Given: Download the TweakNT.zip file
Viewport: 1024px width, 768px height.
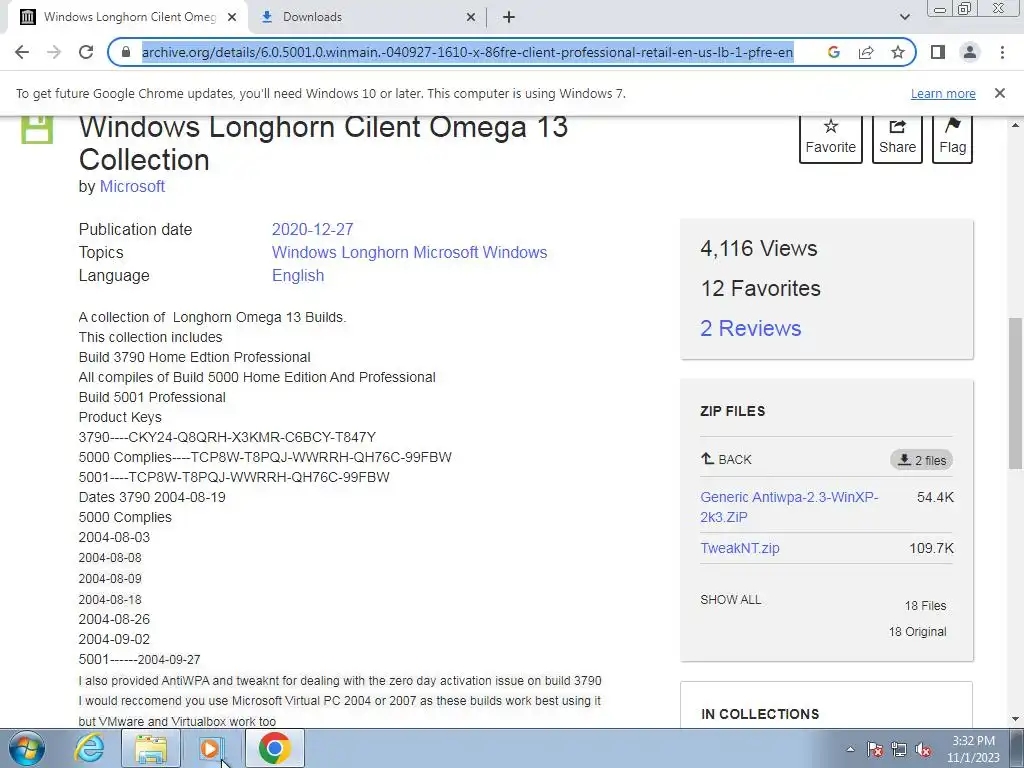Looking at the screenshot, I should pyautogui.click(x=739, y=548).
